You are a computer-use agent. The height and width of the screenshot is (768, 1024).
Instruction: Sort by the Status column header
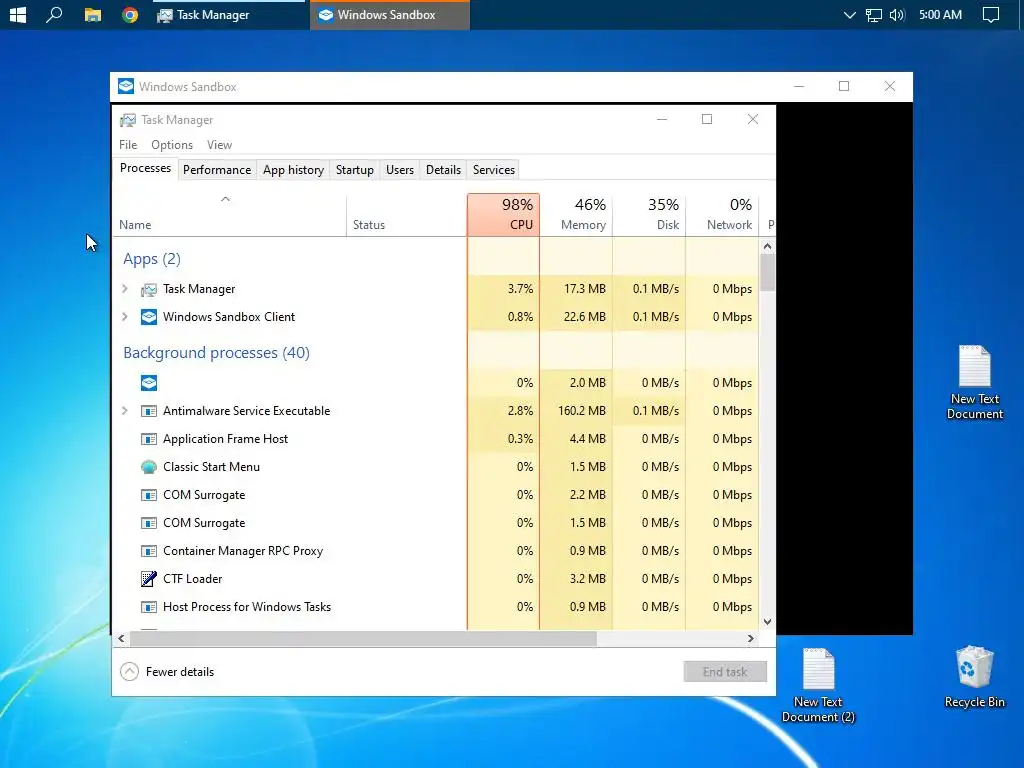(x=406, y=215)
